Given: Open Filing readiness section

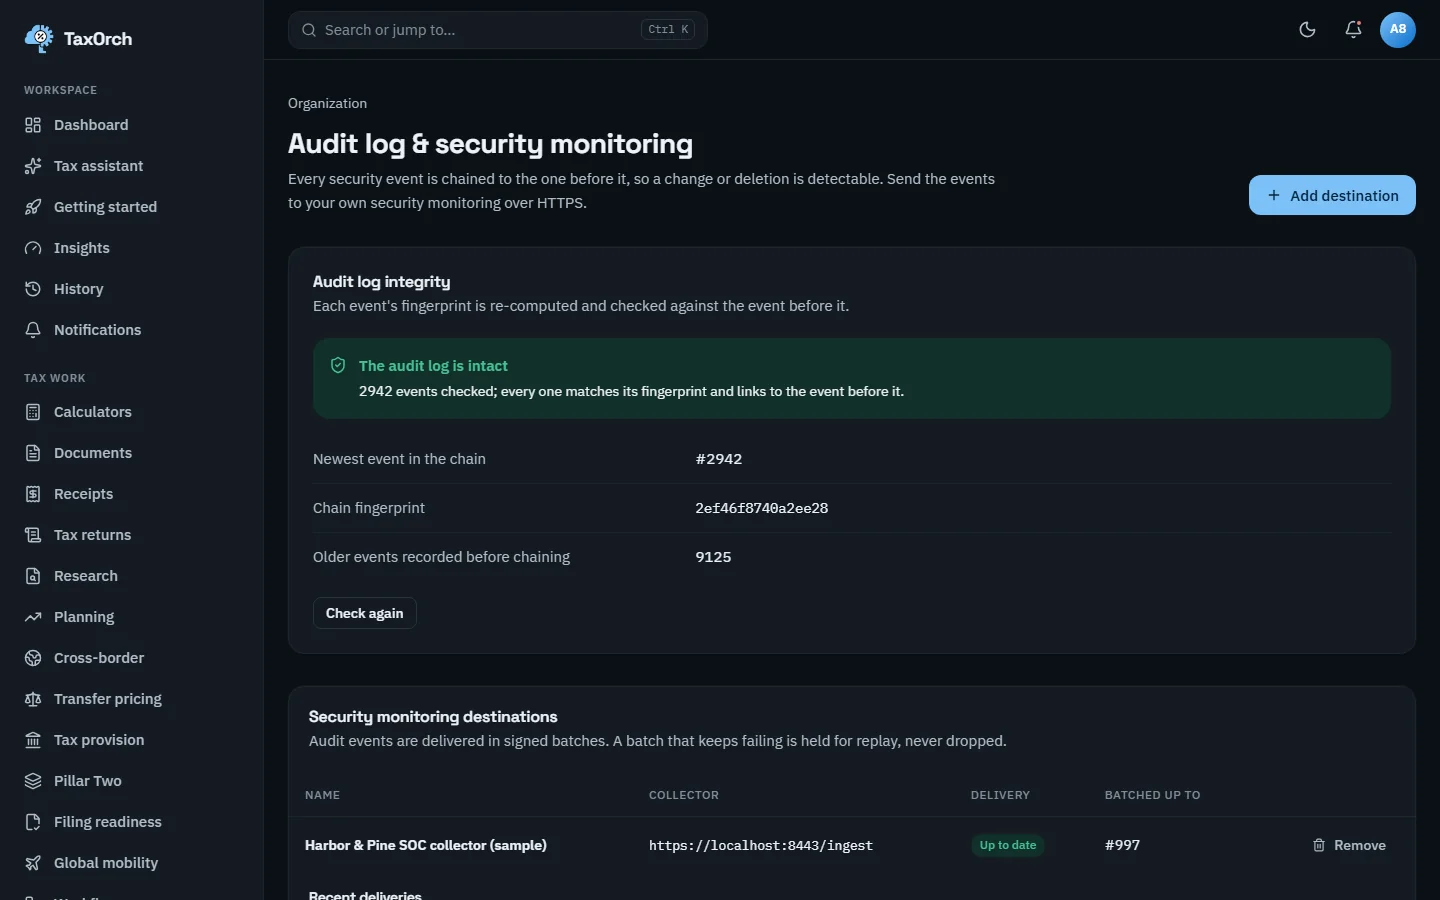Looking at the screenshot, I should (x=132, y=822).
